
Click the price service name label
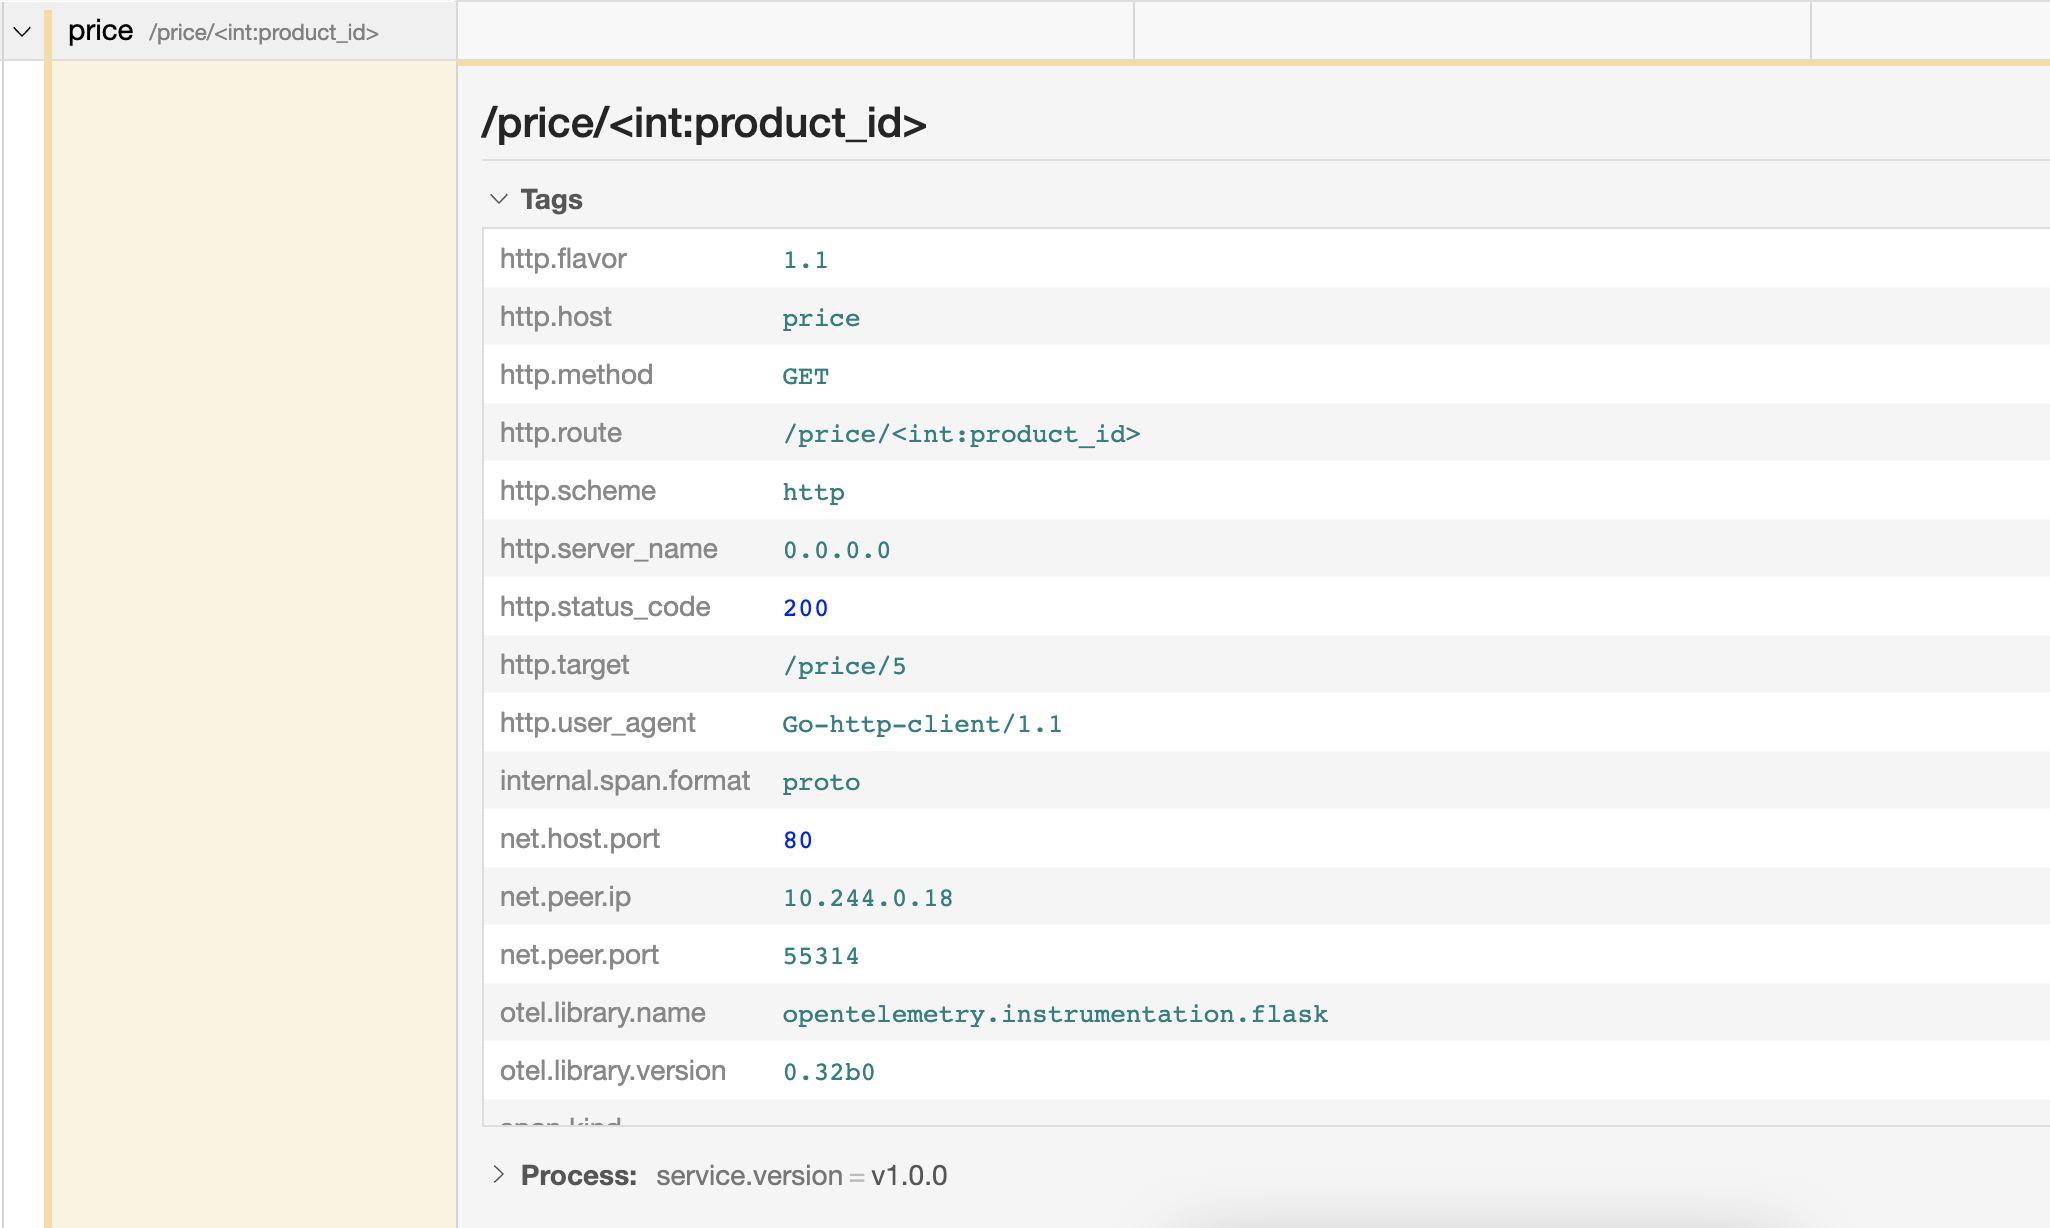(x=100, y=31)
